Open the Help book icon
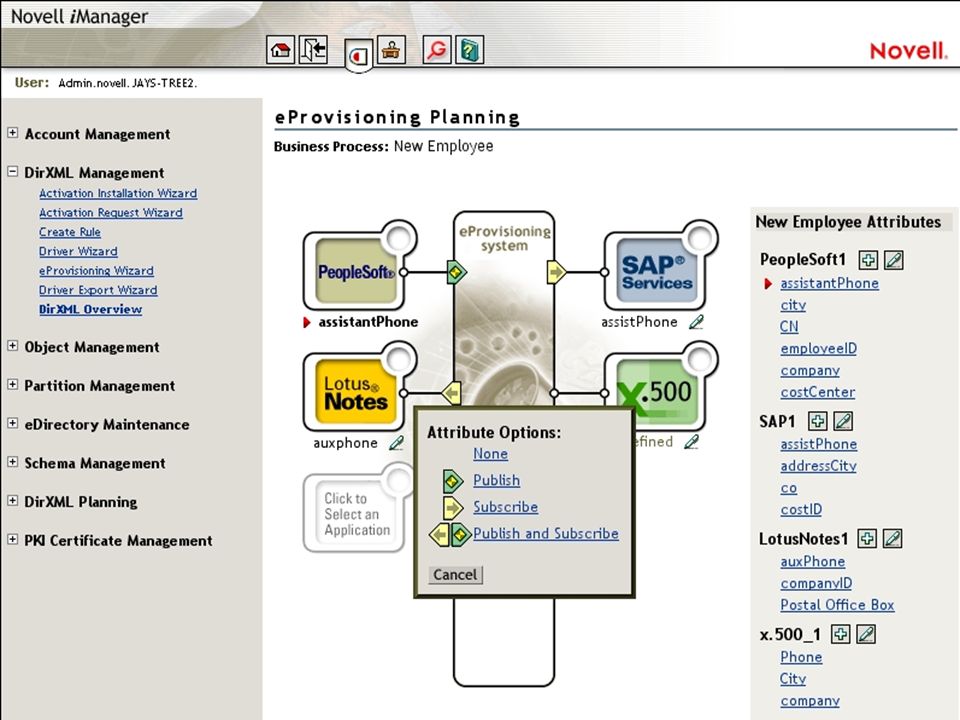 pos(469,50)
